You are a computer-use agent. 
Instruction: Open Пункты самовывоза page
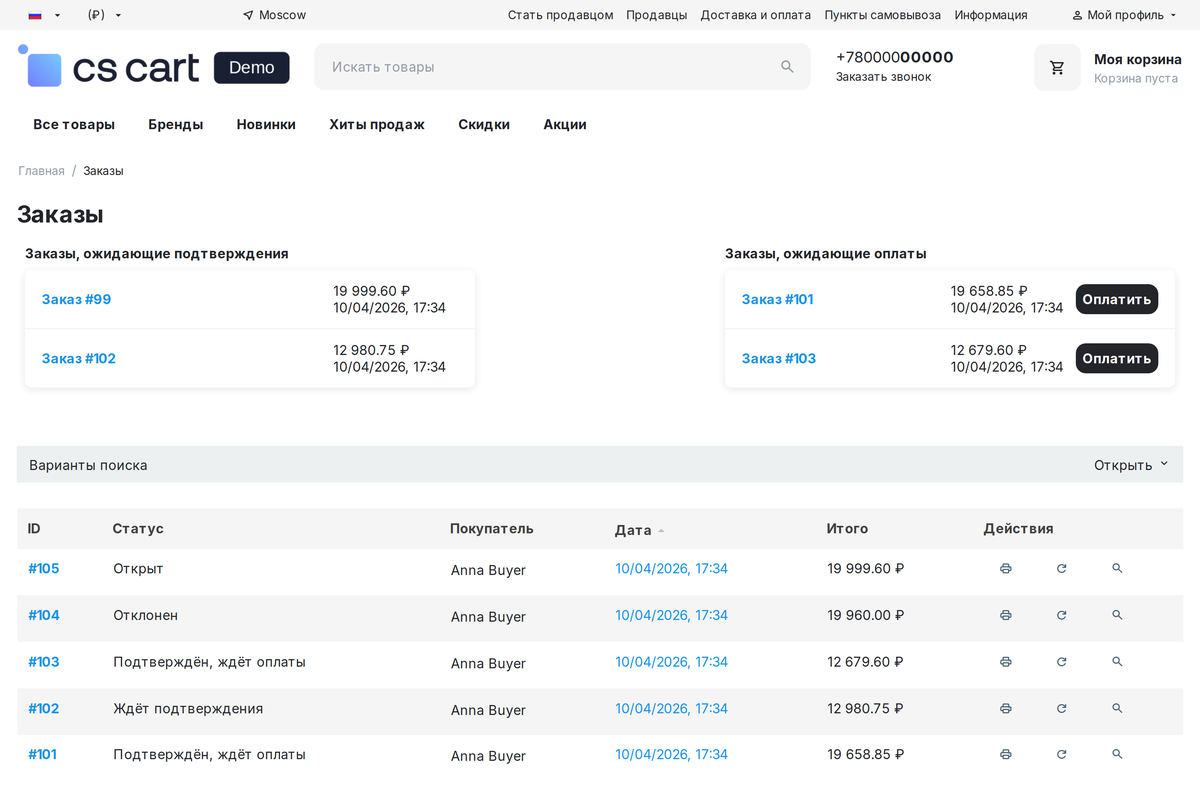883,15
